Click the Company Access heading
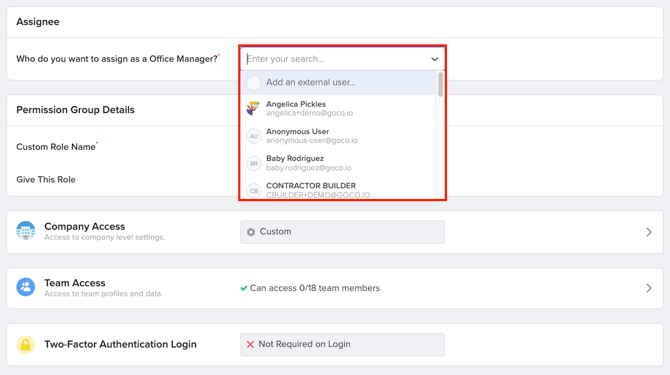Viewport: 670px width, 375px height. coord(85,226)
